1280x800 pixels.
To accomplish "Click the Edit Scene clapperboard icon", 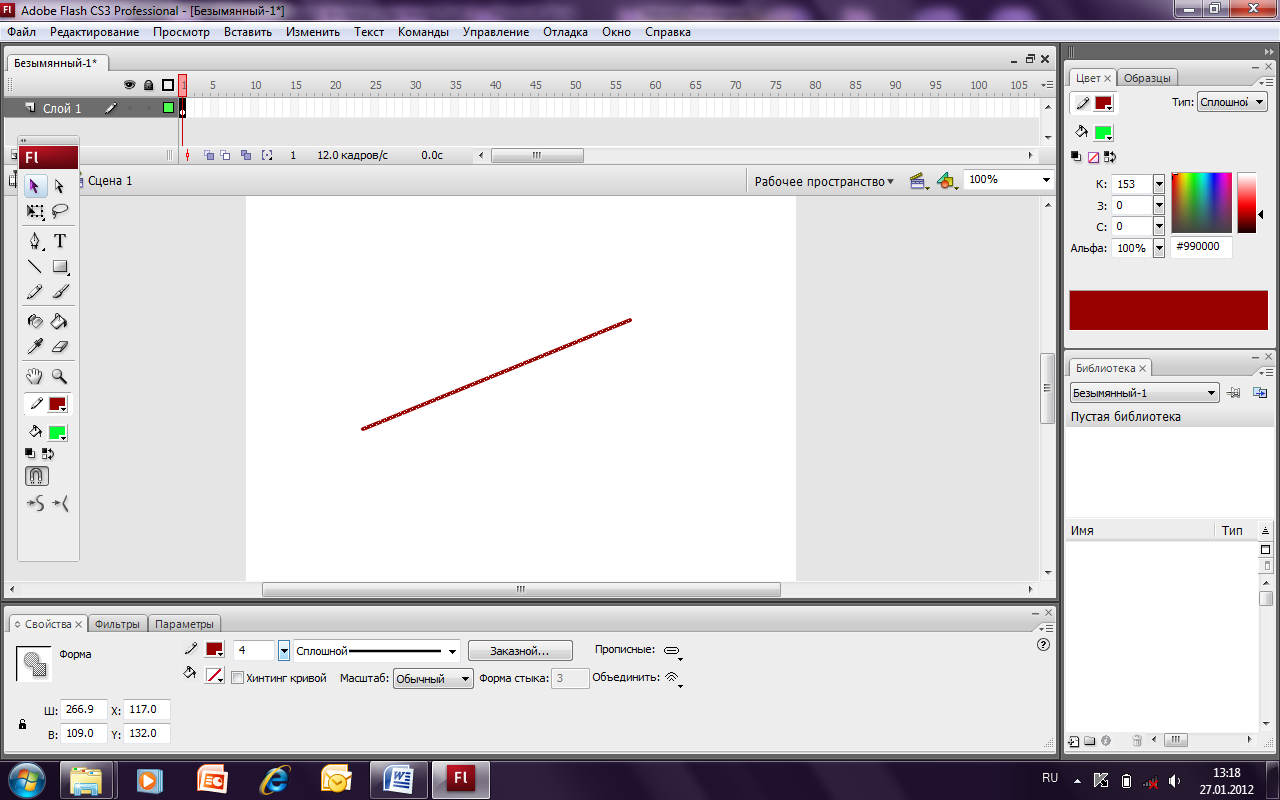I will pos(917,181).
